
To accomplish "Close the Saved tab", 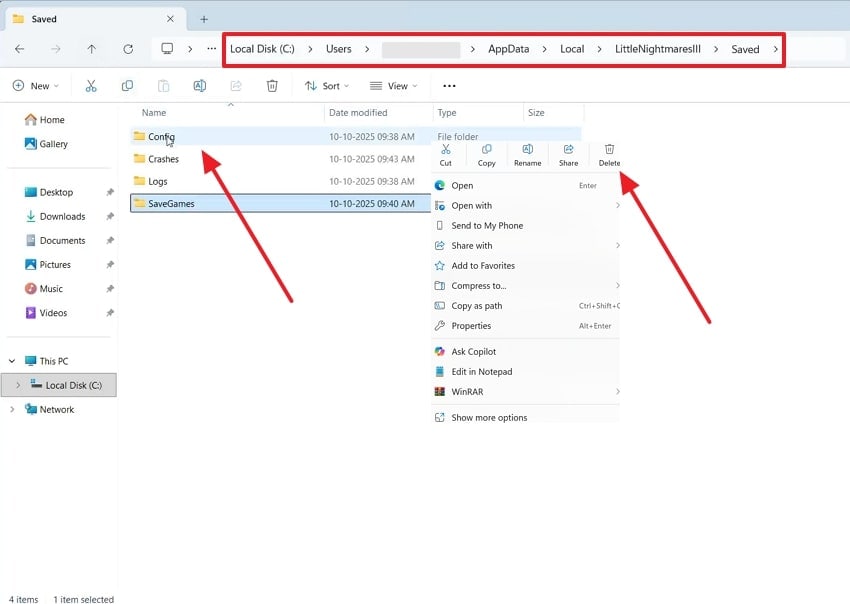I will [x=170, y=19].
